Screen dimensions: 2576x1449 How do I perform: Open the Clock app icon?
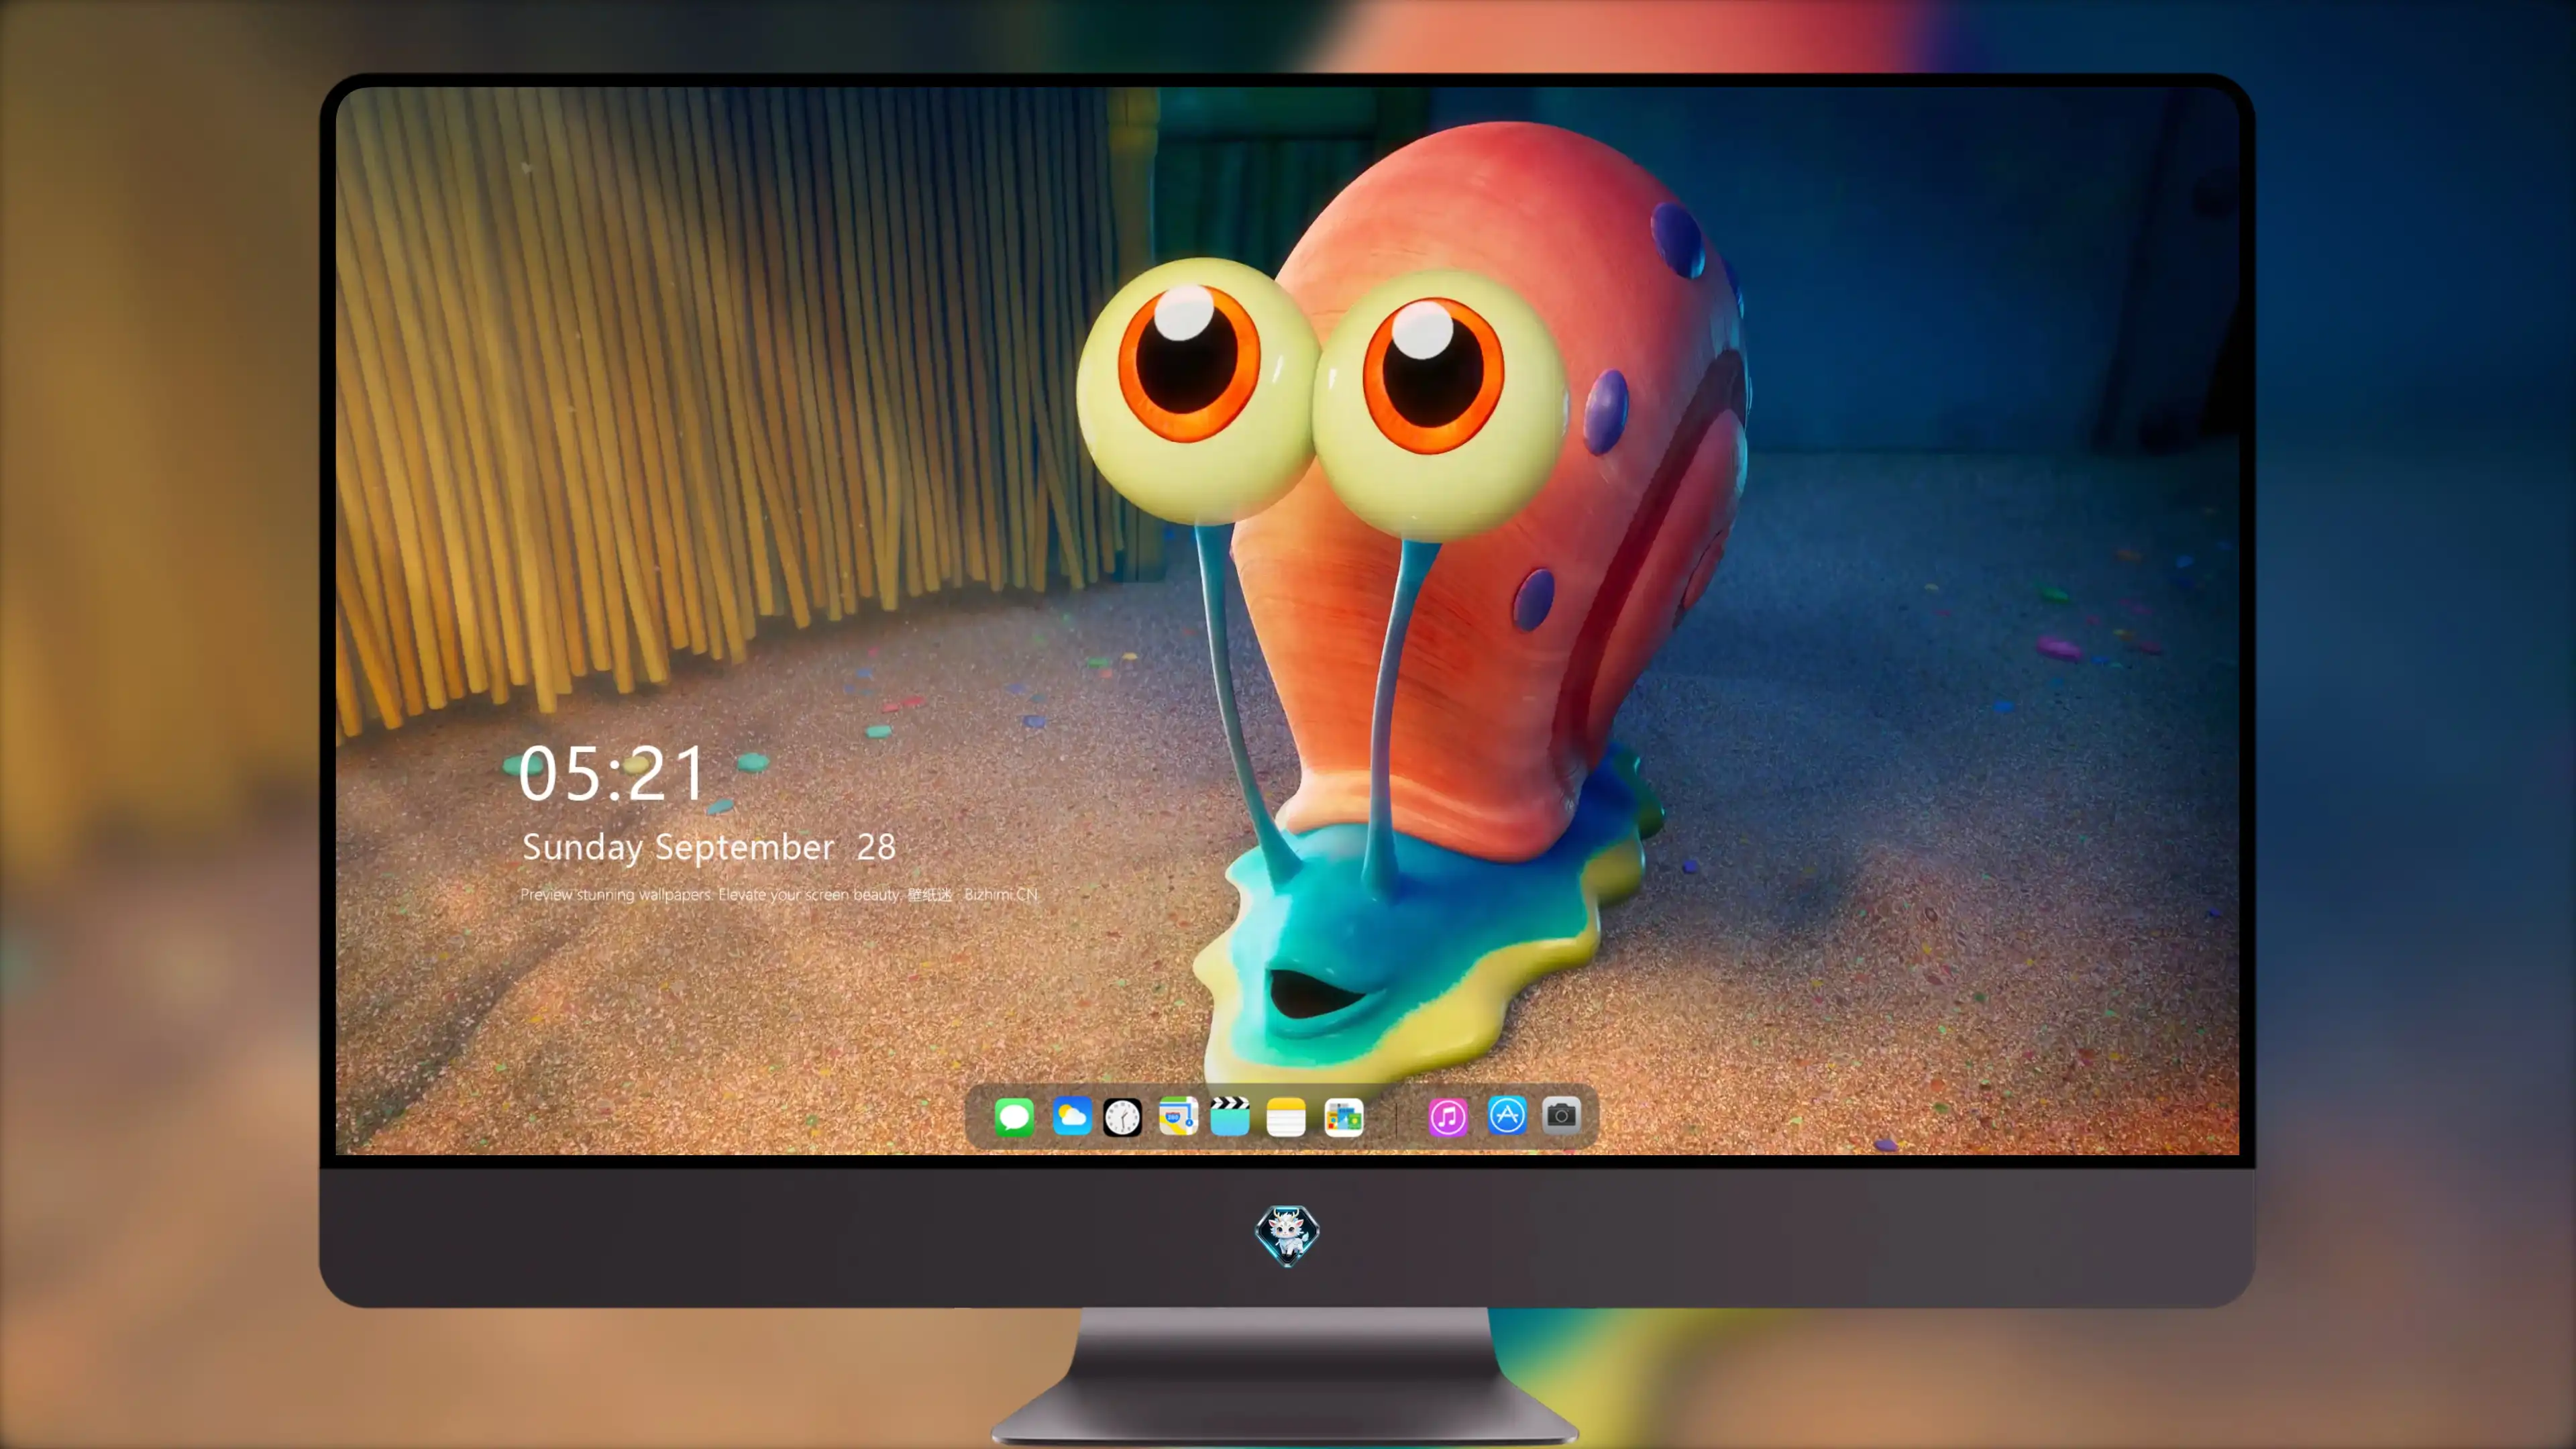1122,1116
